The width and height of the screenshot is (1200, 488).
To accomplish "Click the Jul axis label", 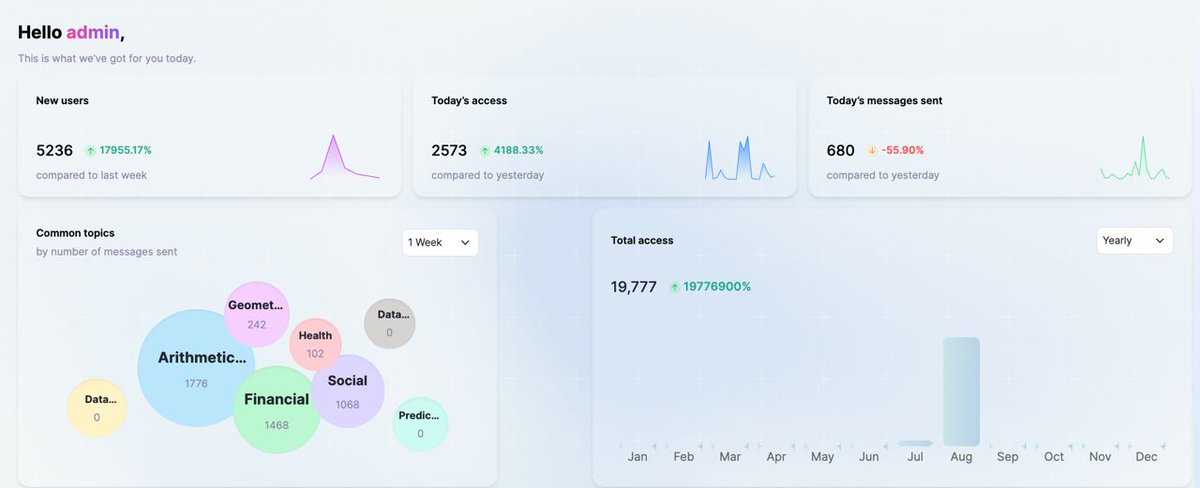I will point(915,457).
